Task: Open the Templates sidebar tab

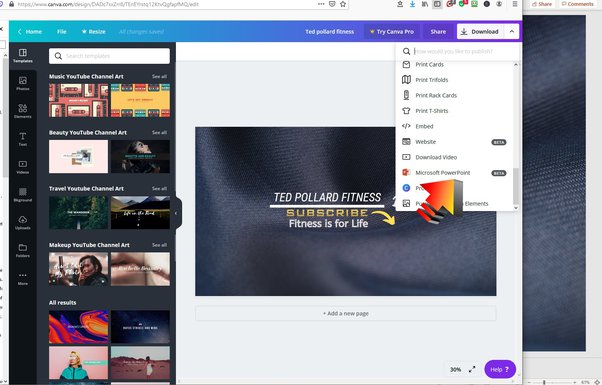Action: tap(23, 56)
